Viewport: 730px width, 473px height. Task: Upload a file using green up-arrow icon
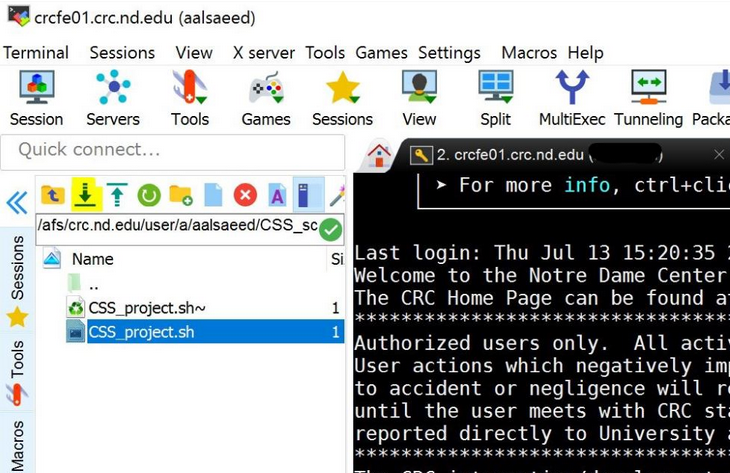(117, 195)
